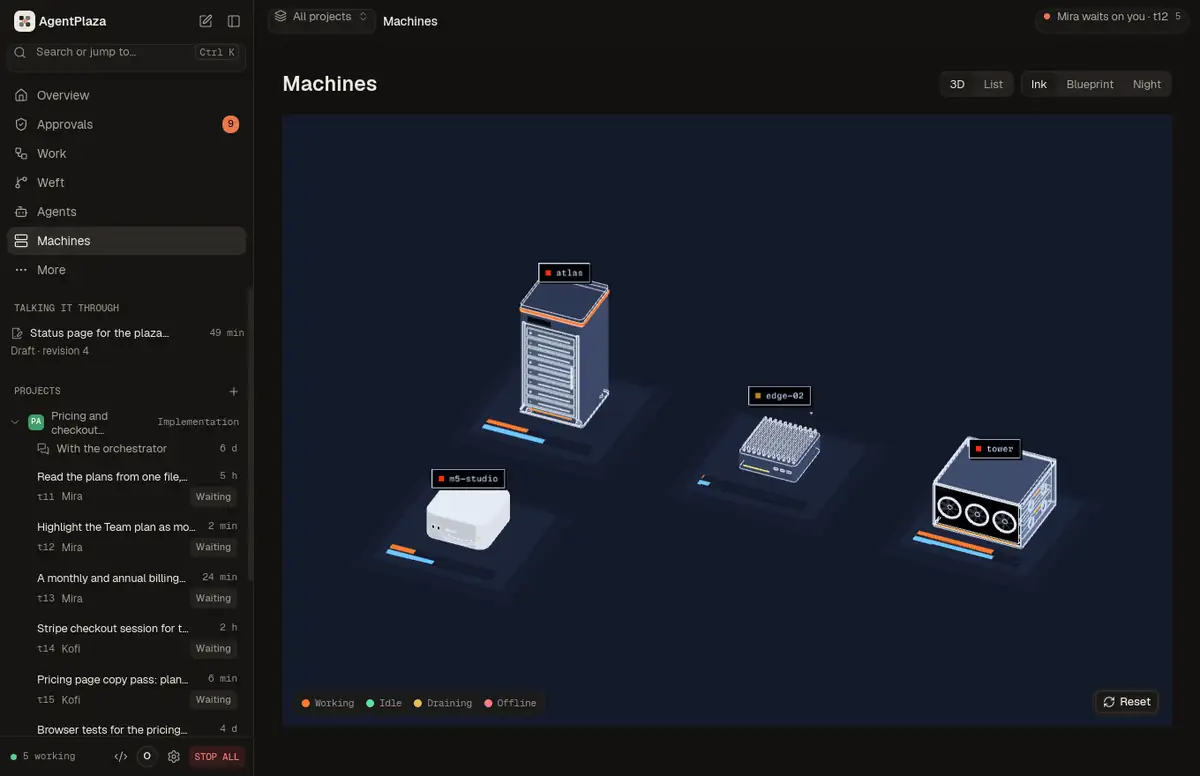Click the PA project avatar icon
Image resolution: width=1200 pixels, height=776 pixels.
tap(36, 422)
